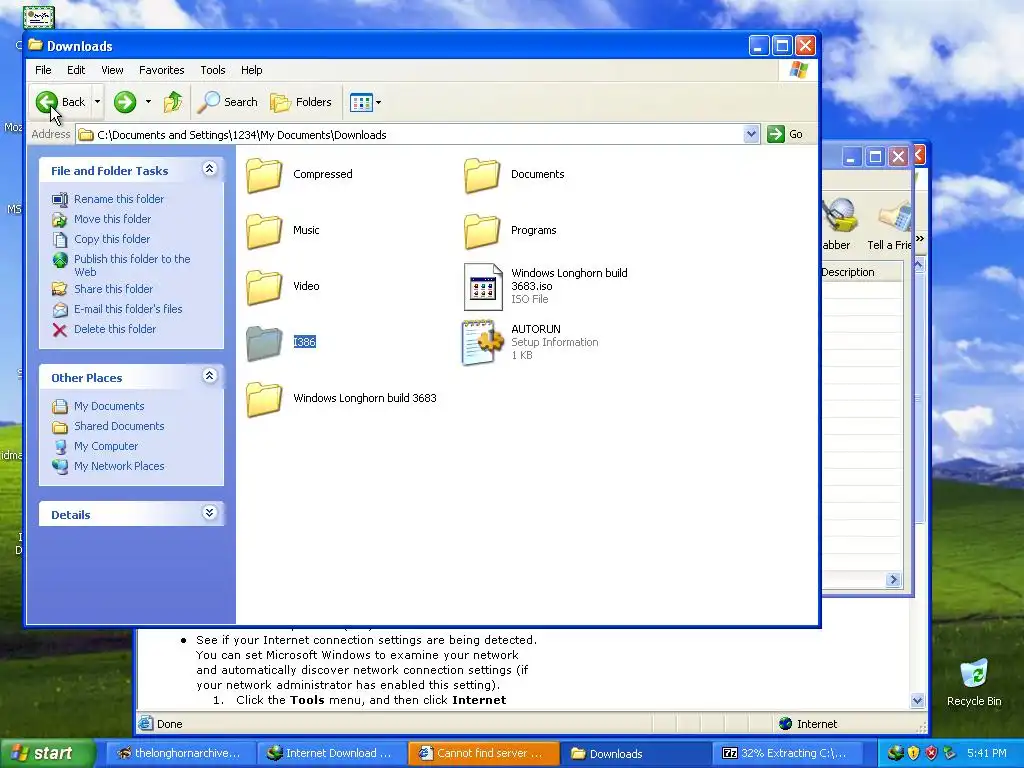Open the Help menu

(251, 70)
